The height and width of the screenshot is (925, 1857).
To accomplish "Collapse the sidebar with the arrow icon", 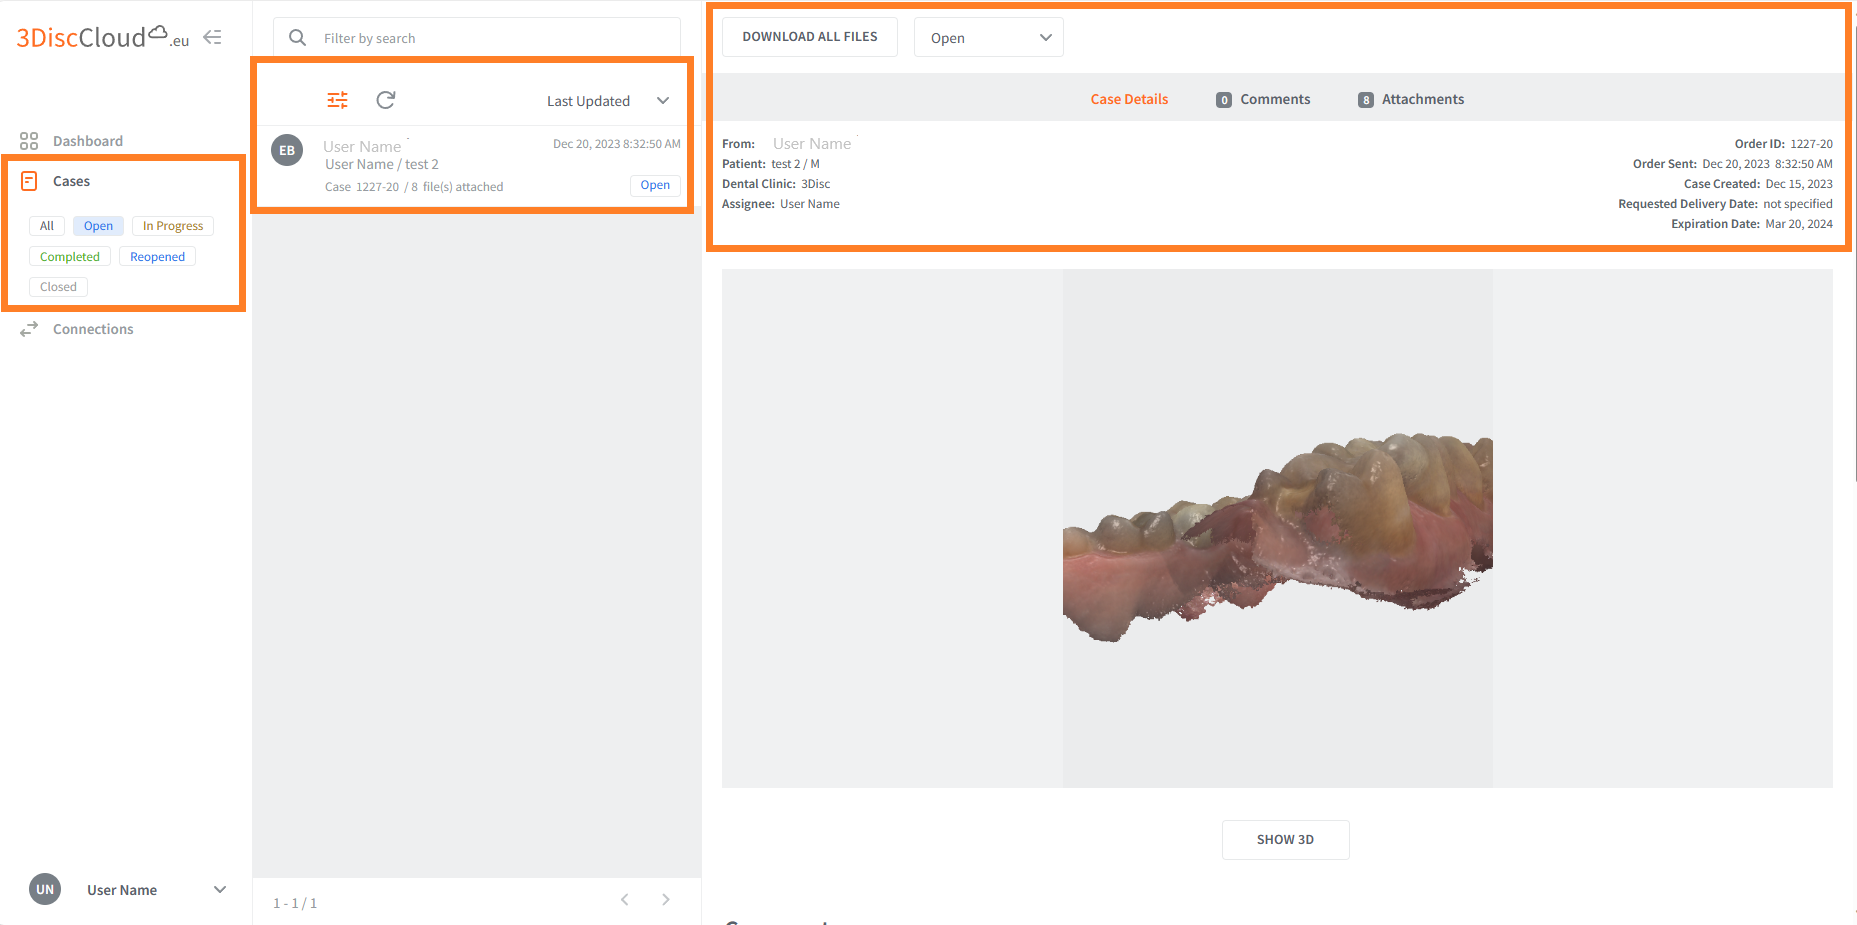I will [x=212, y=37].
